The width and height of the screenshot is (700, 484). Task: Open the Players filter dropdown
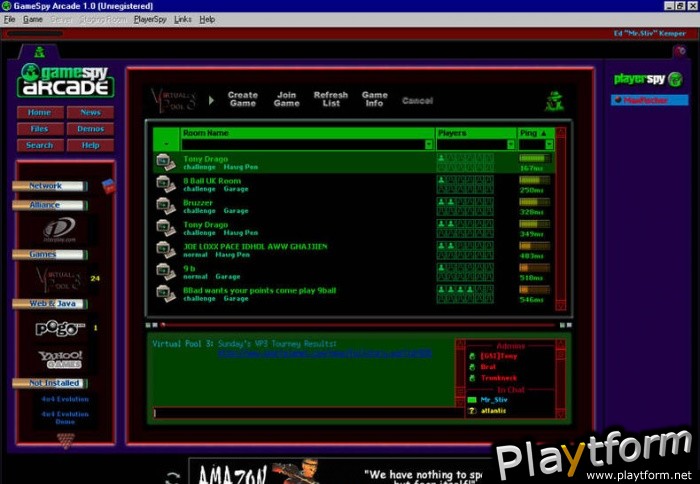point(511,145)
